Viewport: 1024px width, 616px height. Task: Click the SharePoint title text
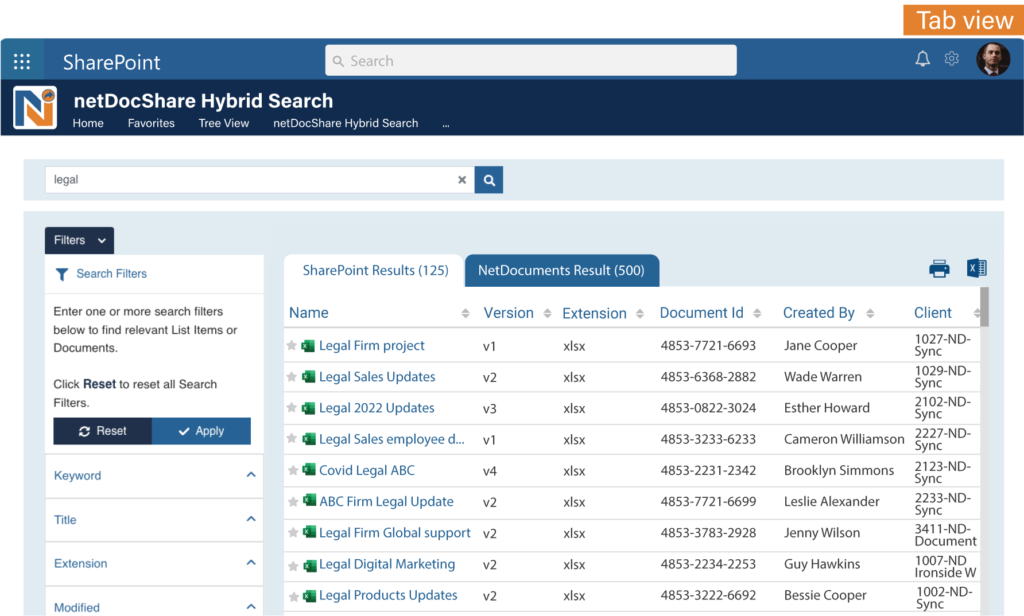click(x=112, y=62)
